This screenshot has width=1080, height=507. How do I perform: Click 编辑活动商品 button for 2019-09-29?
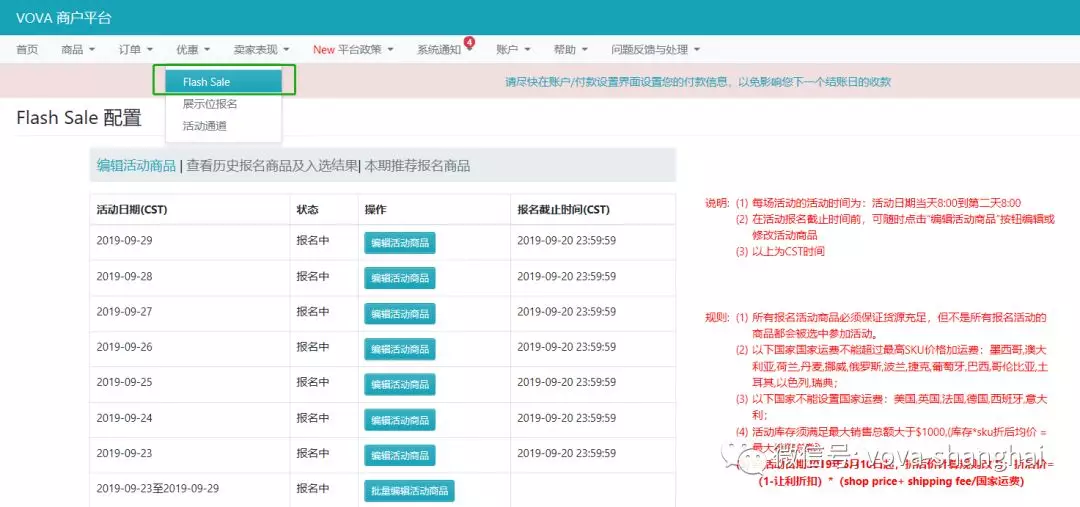399,242
